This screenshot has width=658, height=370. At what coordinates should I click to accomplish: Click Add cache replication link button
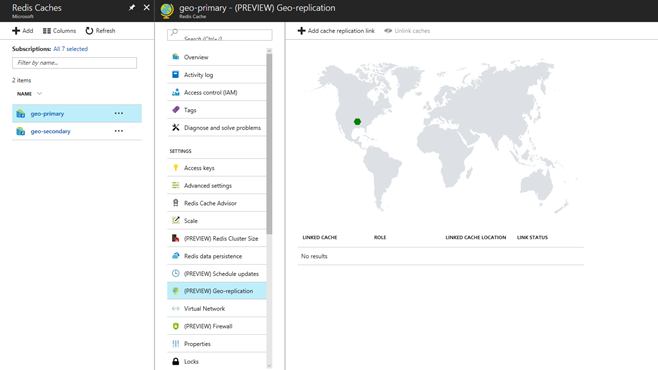[x=336, y=31]
